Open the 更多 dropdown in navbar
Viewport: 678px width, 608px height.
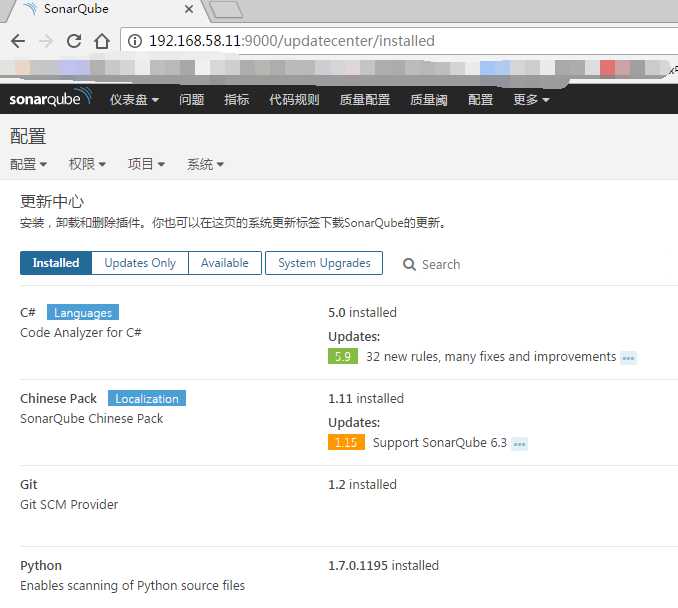coord(531,99)
